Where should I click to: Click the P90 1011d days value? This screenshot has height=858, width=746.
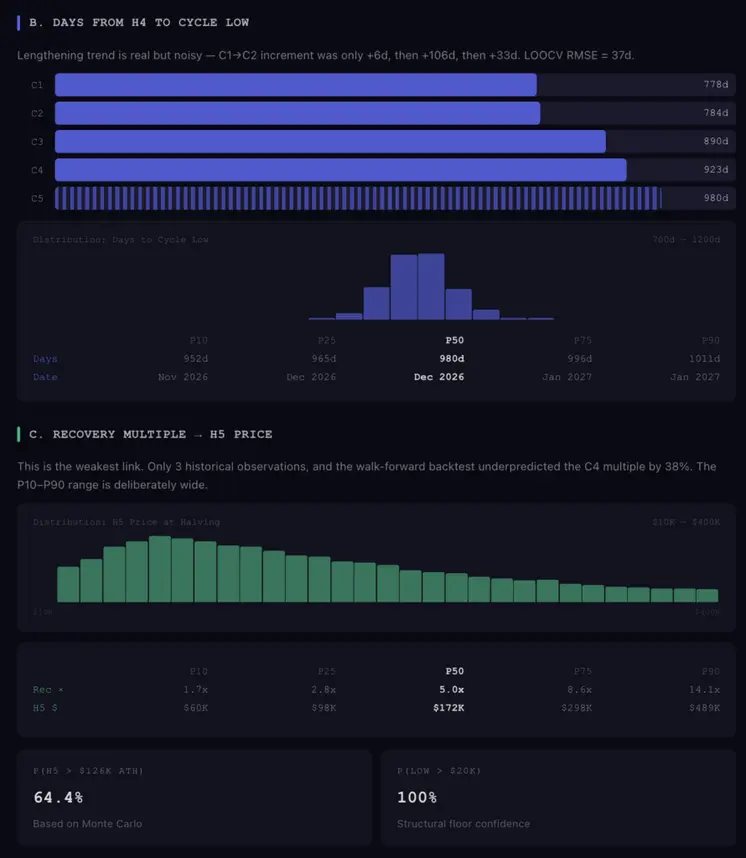click(704, 358)
